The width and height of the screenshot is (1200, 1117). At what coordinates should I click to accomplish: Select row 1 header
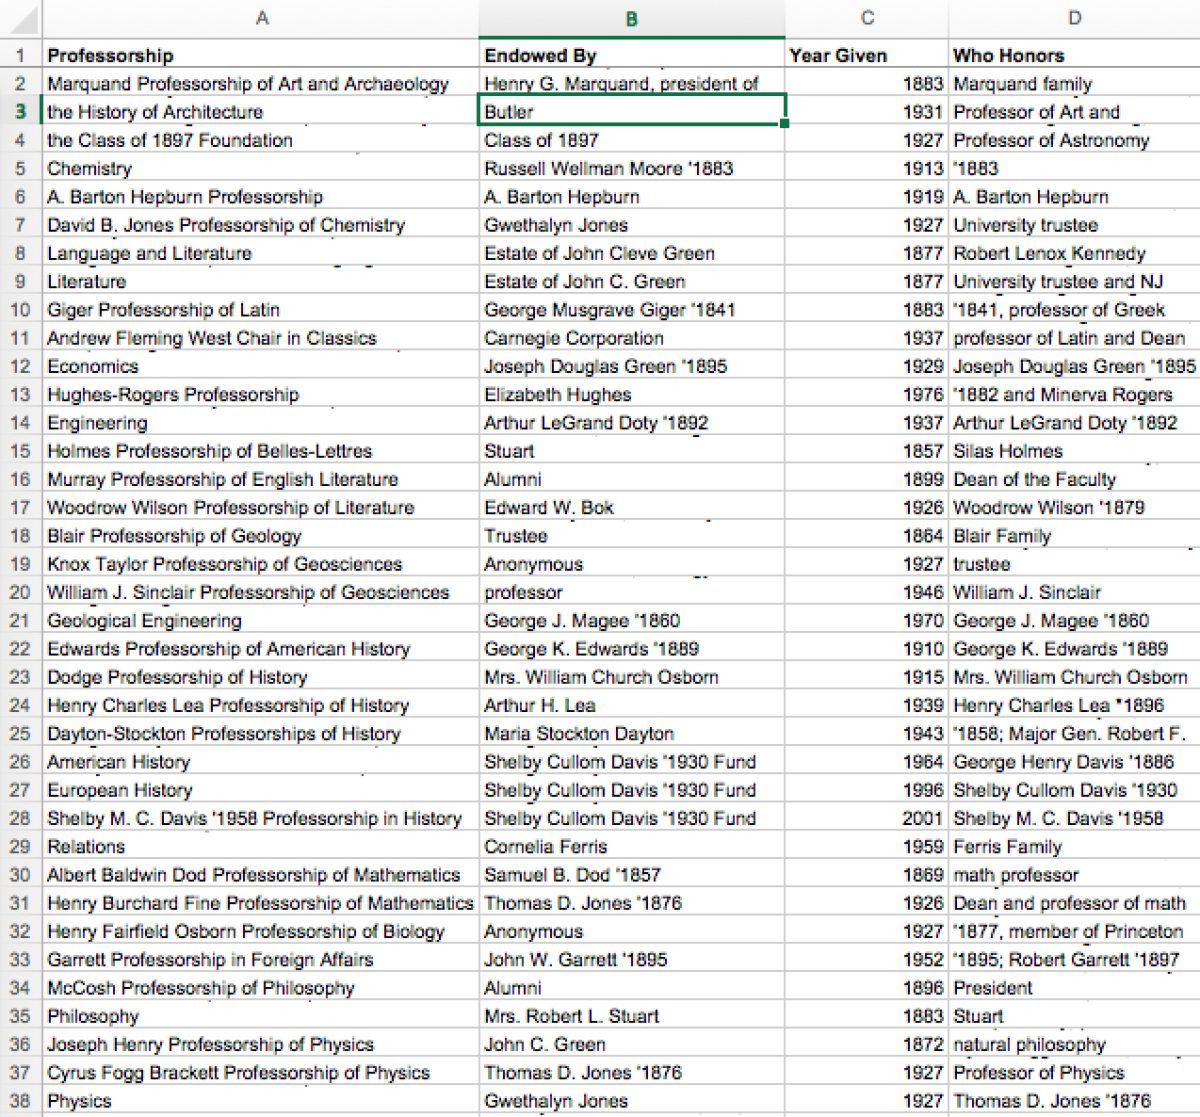(x=21, y=55)
